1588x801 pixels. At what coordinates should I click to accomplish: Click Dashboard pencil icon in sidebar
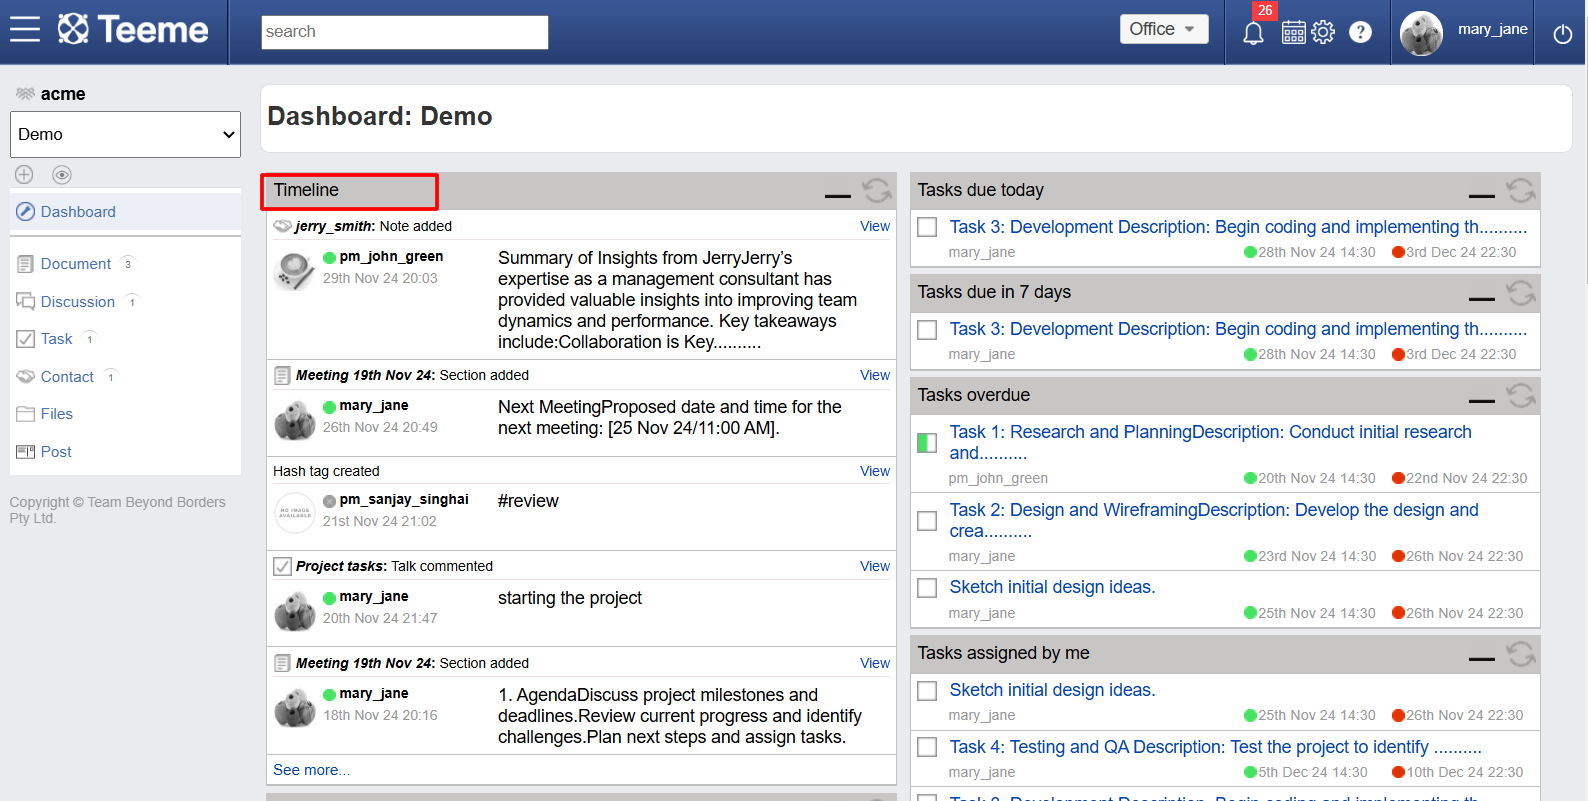click(26, 212)
